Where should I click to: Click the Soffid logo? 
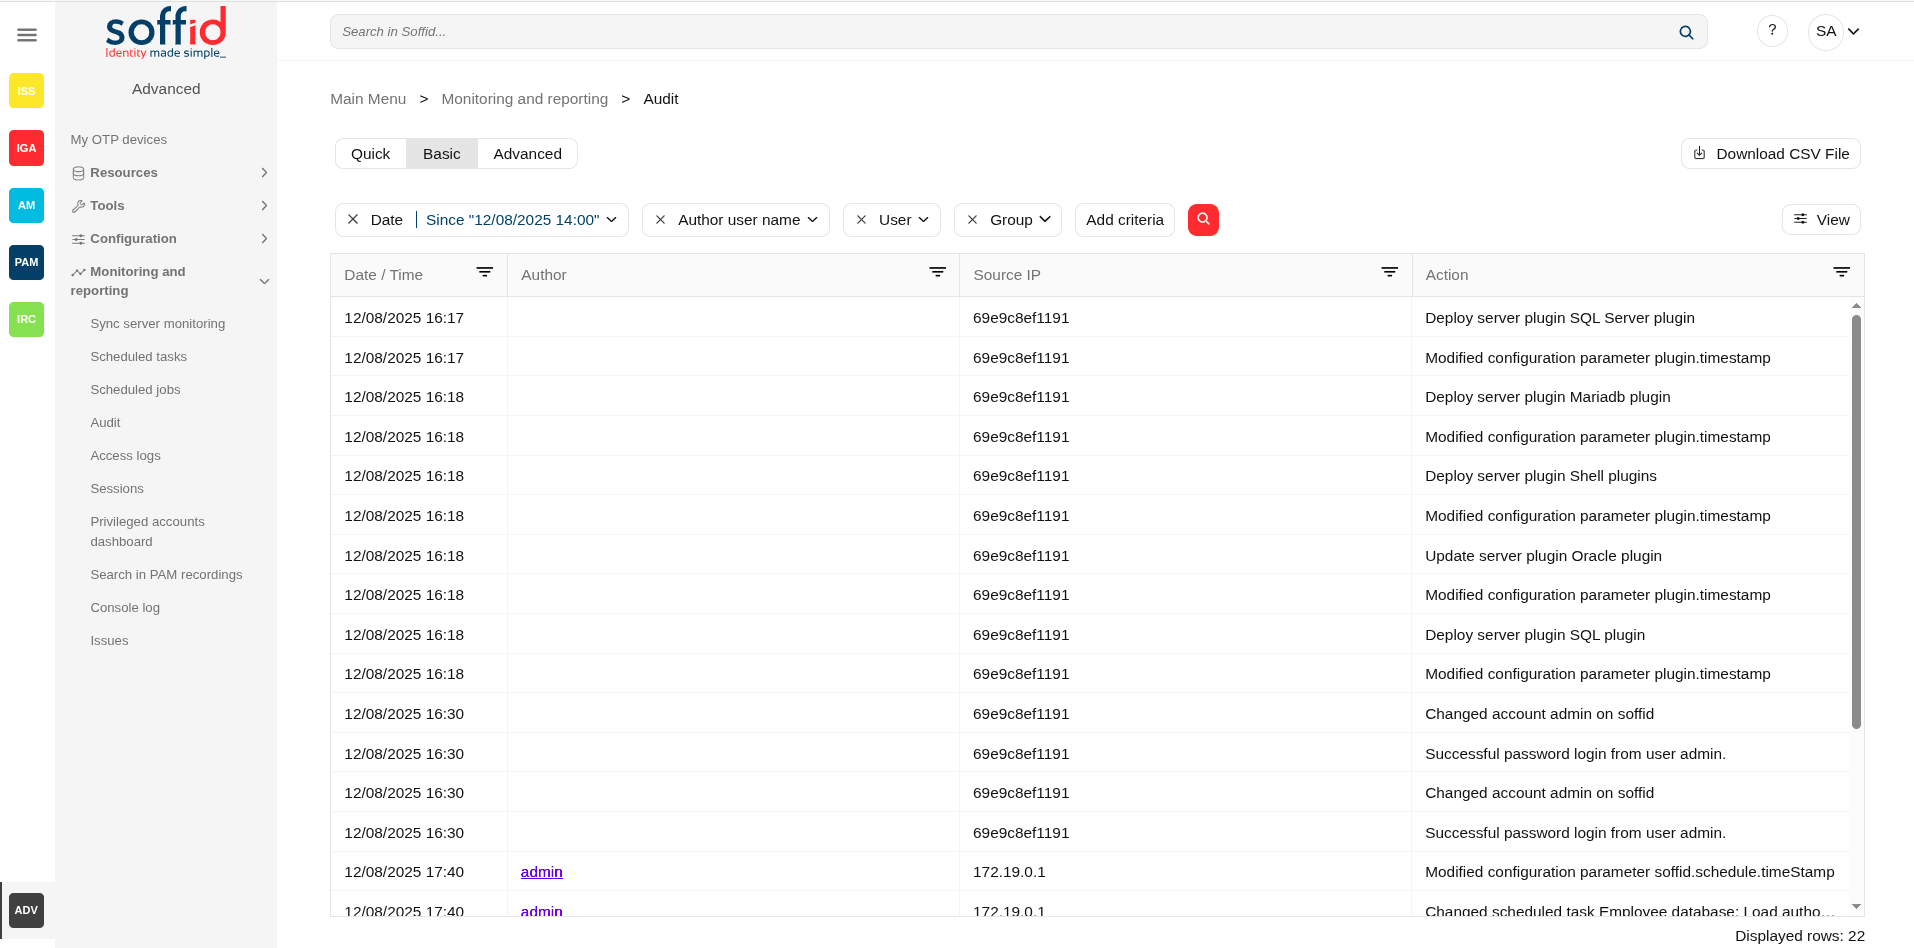coord(166,33)
